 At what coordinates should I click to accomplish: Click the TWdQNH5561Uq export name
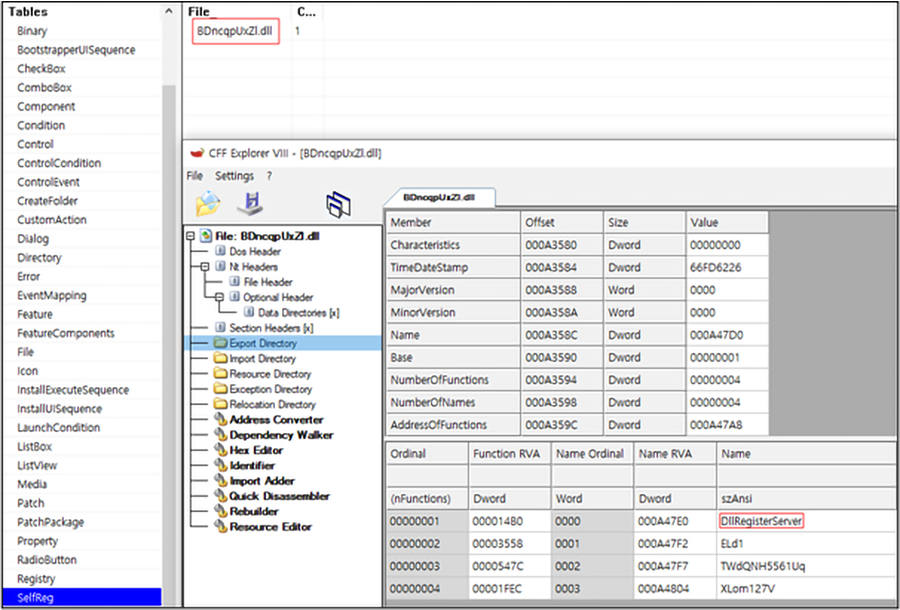pos(763,566)
